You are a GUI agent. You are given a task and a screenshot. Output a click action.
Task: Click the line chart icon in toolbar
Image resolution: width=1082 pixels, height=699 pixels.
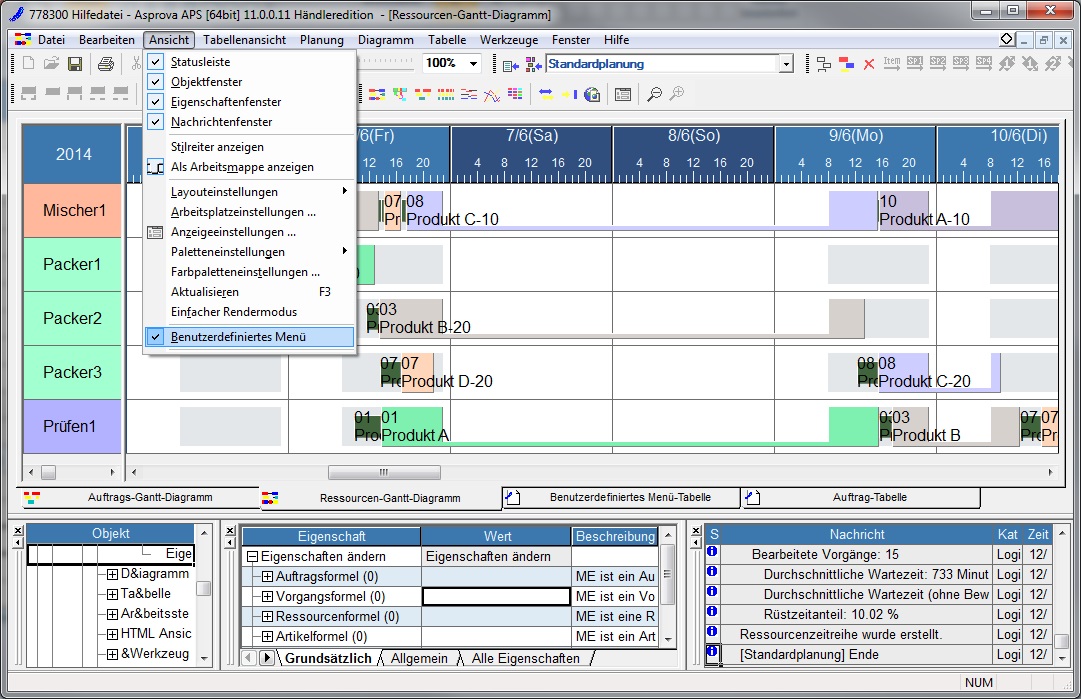tap(492, 94)
